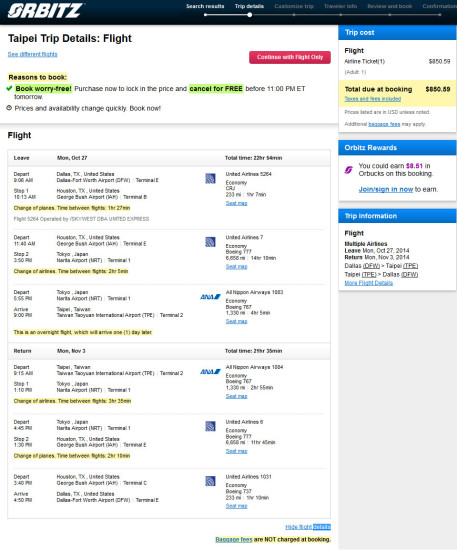Image resolution: width=457 pixels, height=550 pixels.
Task: Open Seat map for All Nippon 1084
Action: 236,396
